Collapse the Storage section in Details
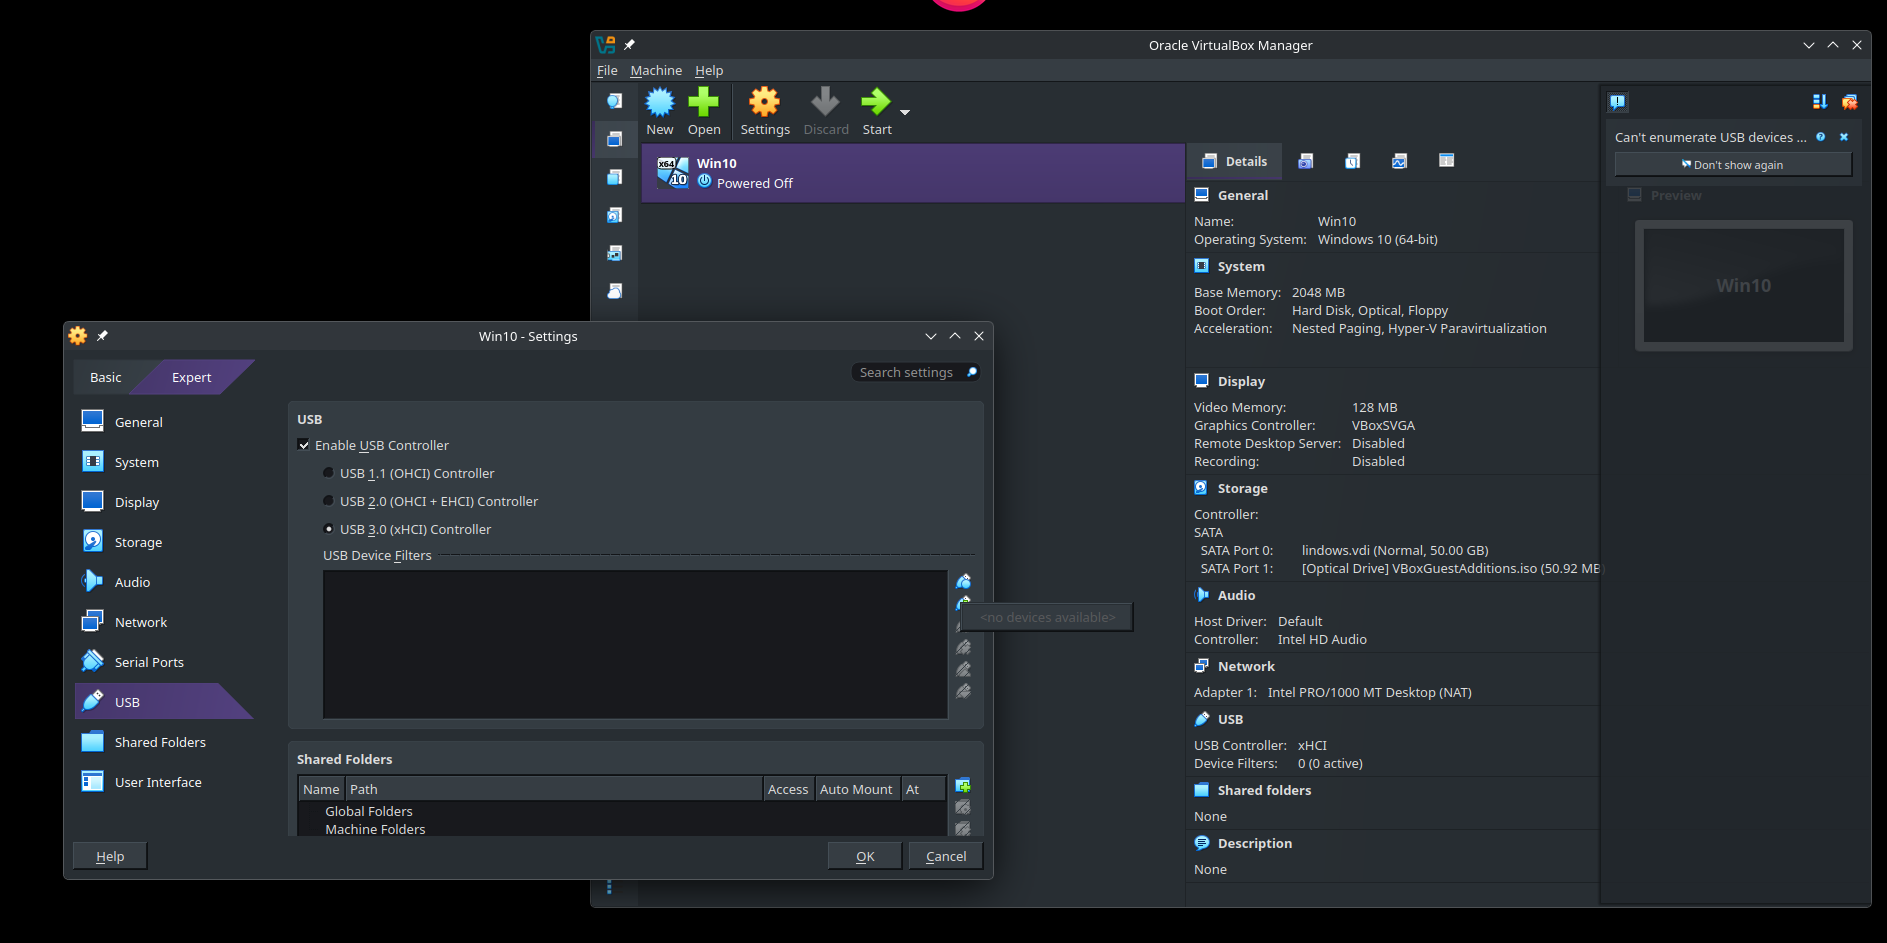1887x943 pixels. [x=1242, y=488]
